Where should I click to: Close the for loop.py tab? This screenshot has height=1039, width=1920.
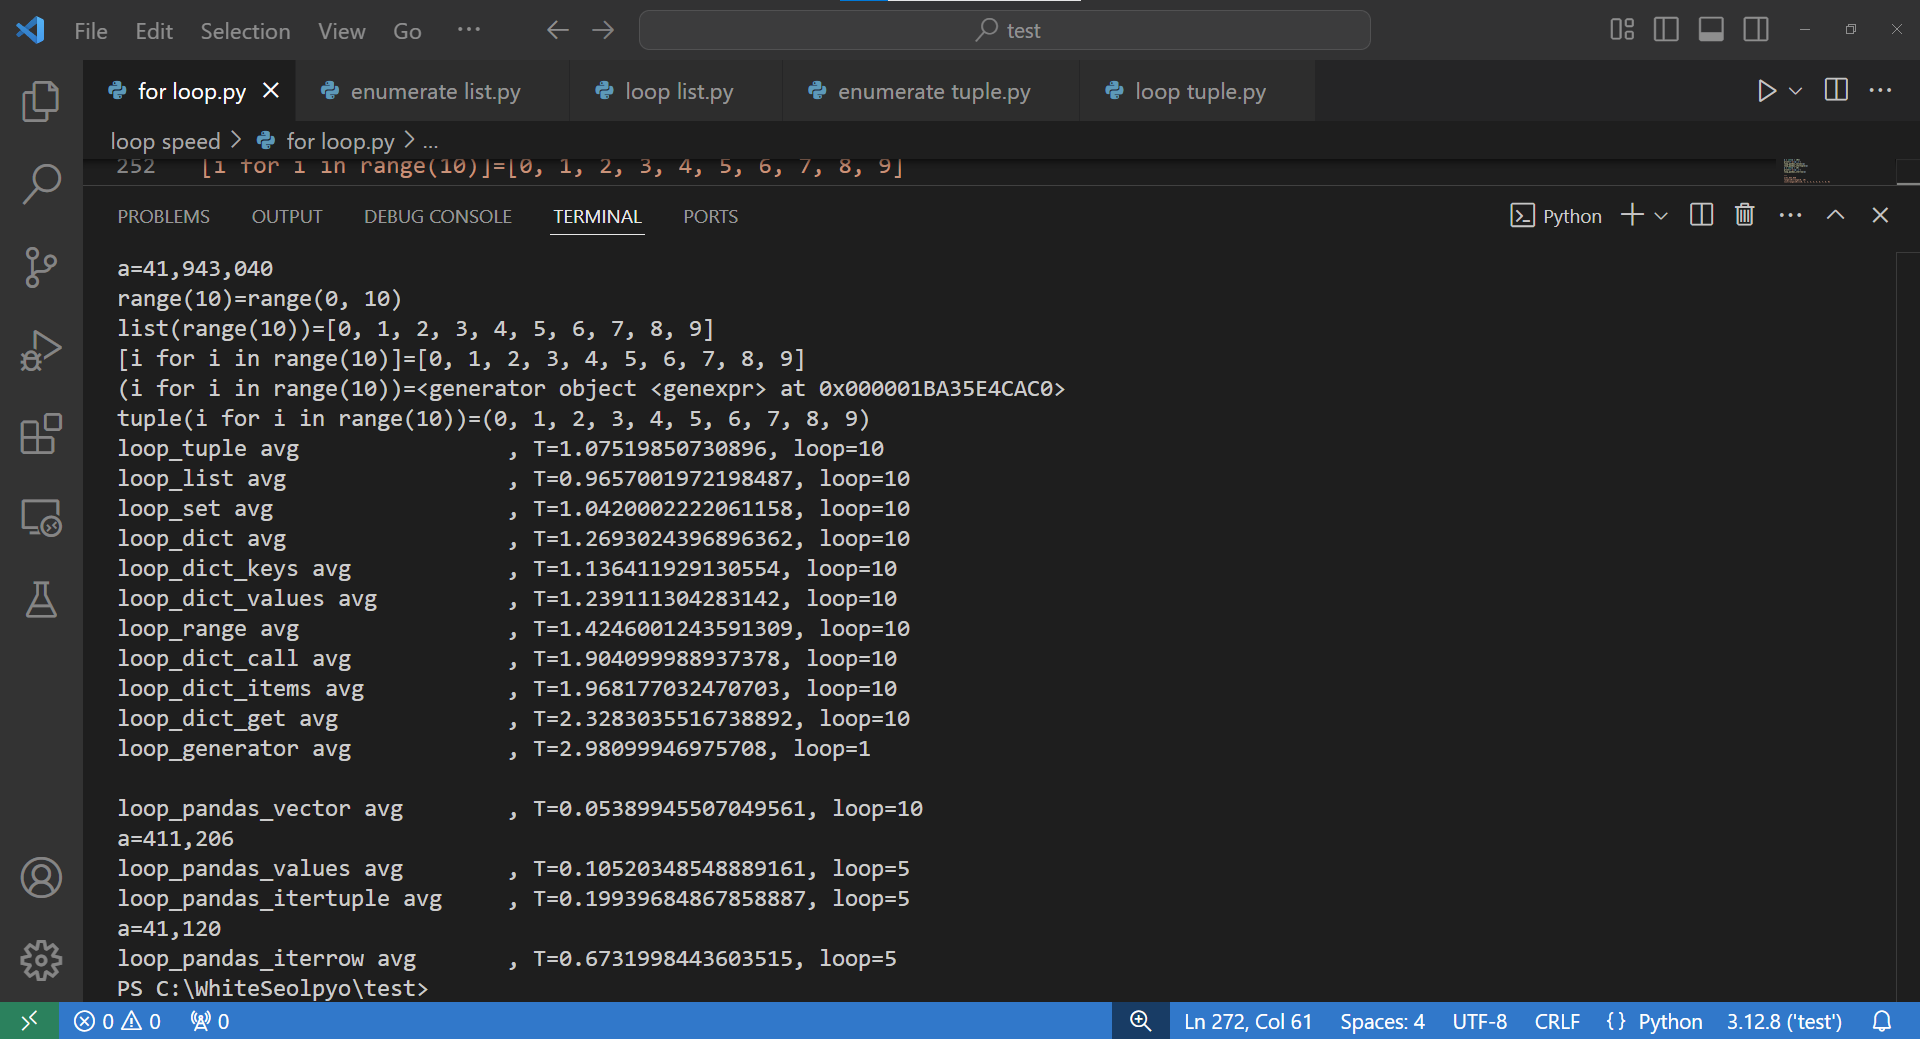pos(270,91)
